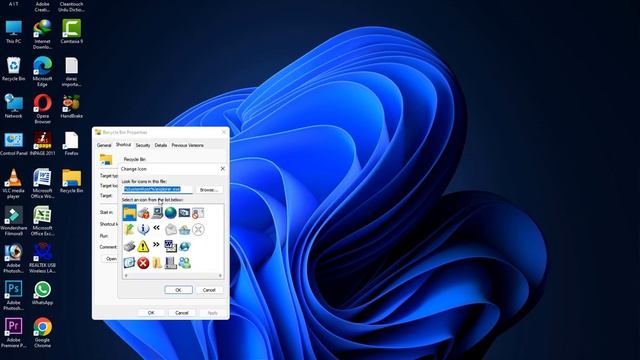Image resolution: width=640 pixels, height=360 pixels.
Task: Pick the Internet Explorer globe icon
Action: click(x=184, y=246)
